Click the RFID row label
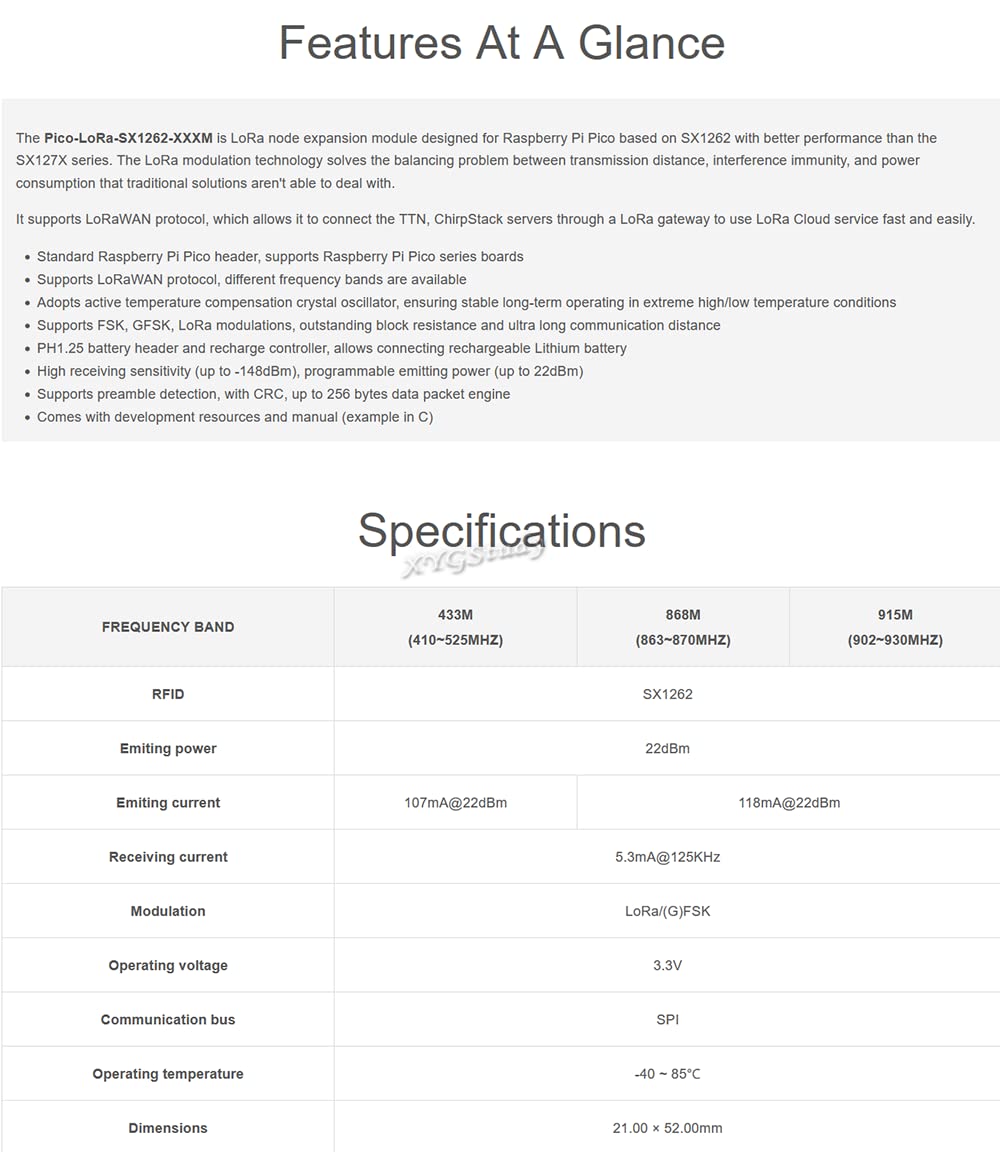The height and width of the screenshot is (1152, 1000). pos(168,694)
